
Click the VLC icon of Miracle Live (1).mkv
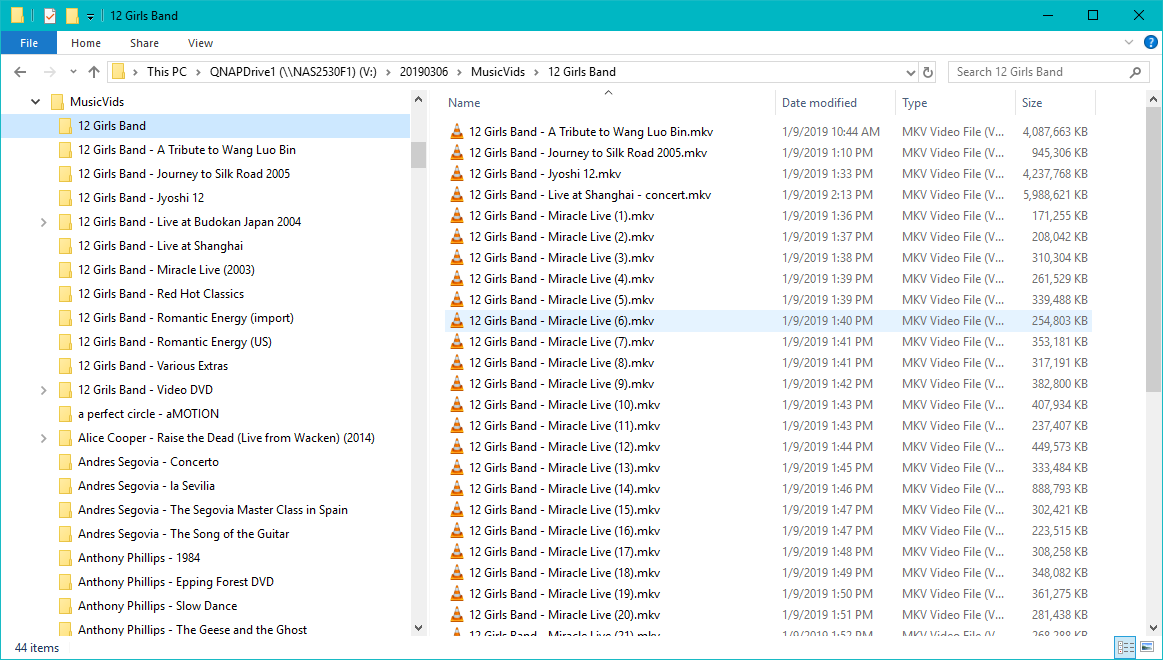pos(457,216)
